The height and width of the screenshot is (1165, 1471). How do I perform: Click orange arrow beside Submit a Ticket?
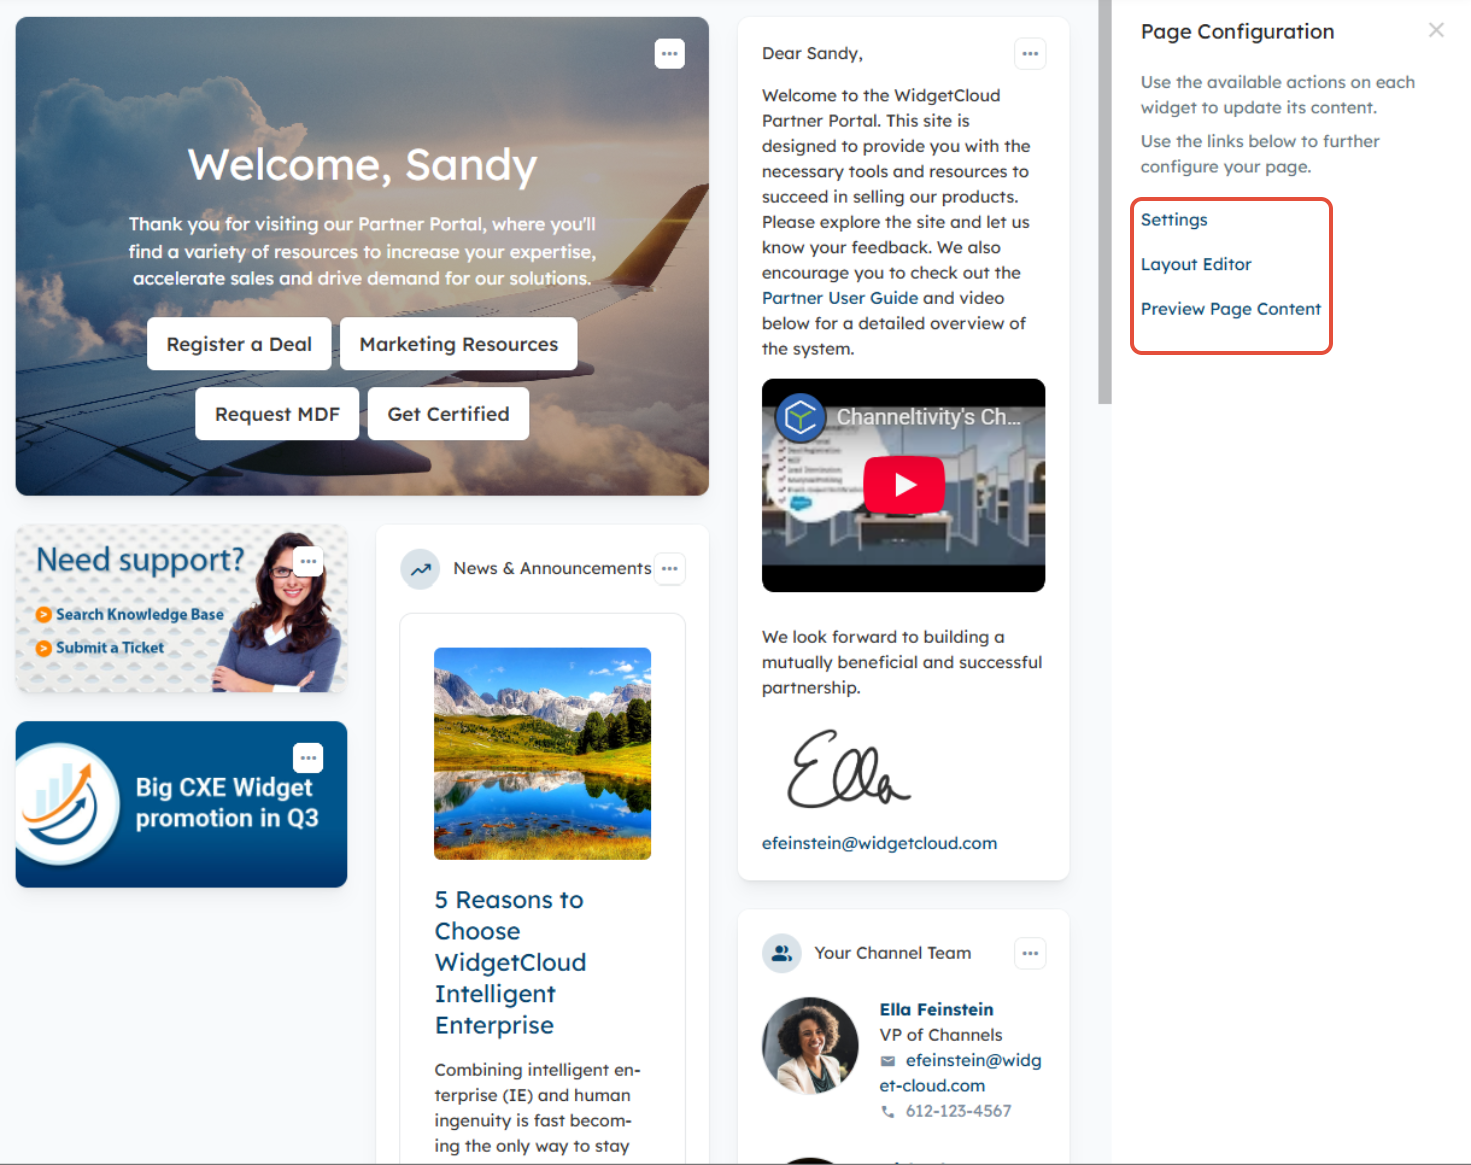coord(43,649)
